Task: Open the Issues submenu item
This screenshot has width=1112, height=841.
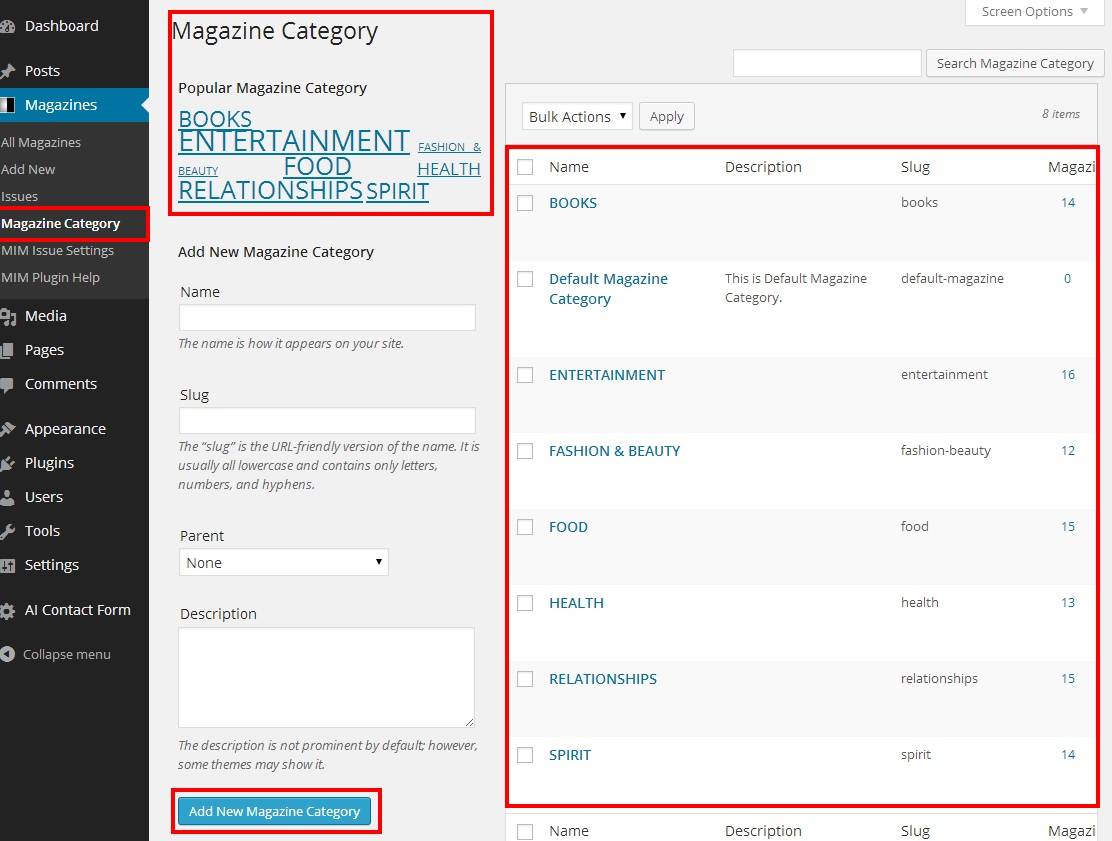Action: (x=20, y=196)
